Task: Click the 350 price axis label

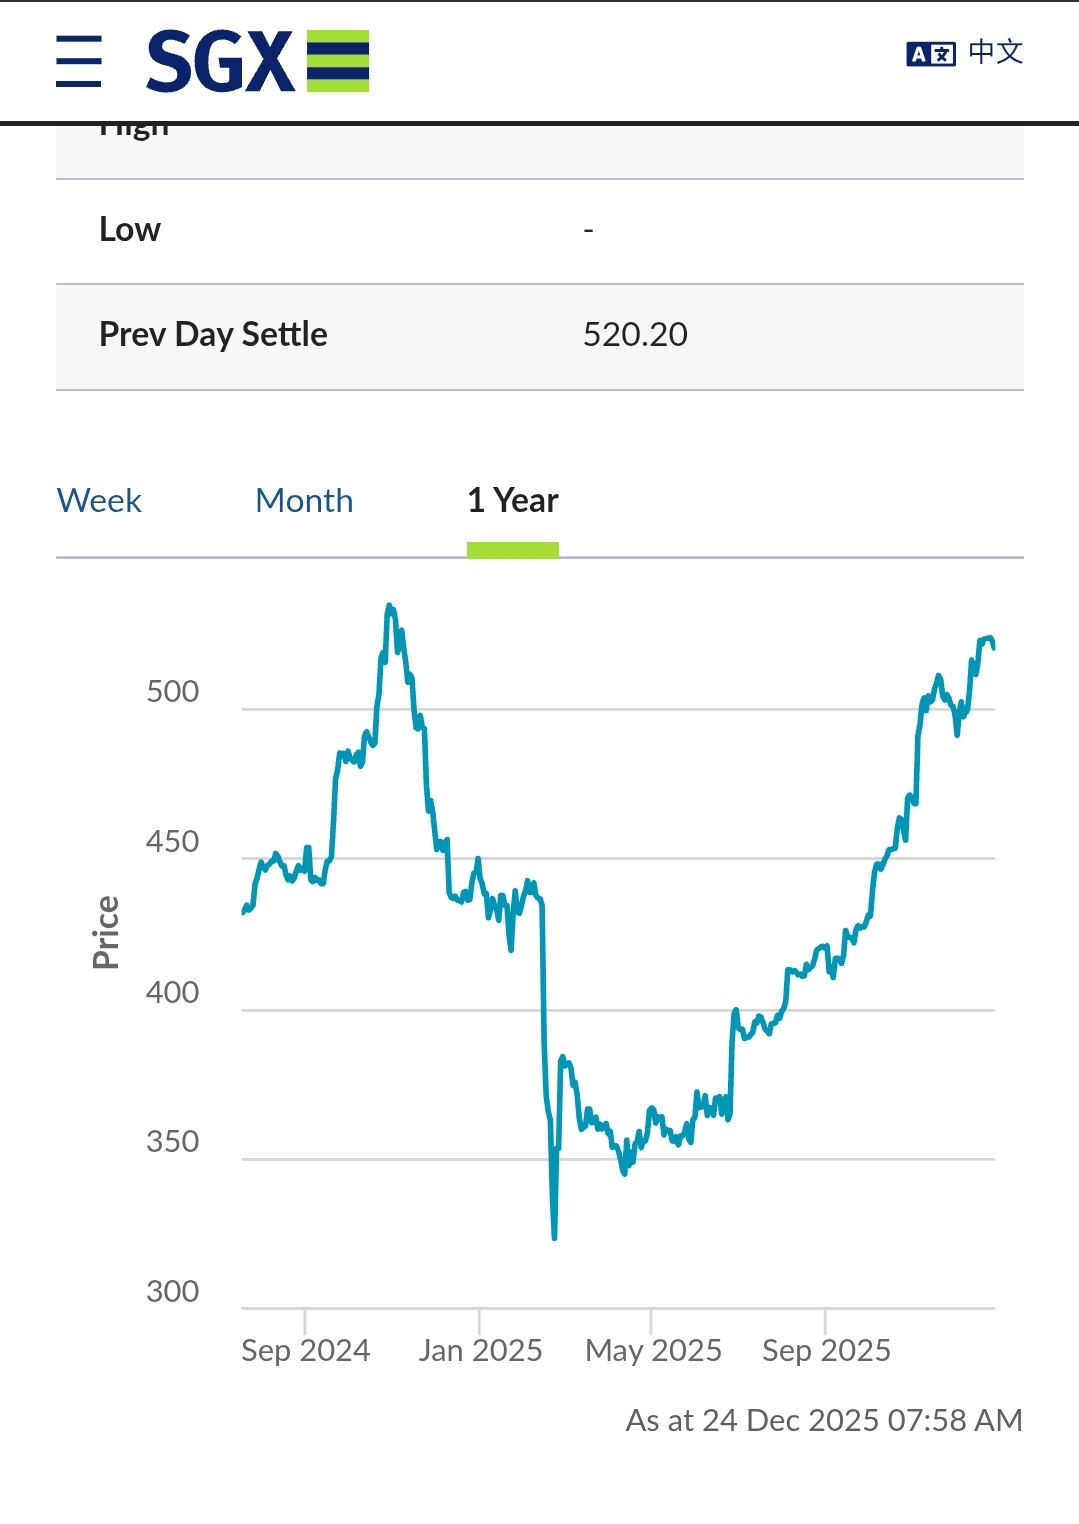Action: coord(172,1141)
